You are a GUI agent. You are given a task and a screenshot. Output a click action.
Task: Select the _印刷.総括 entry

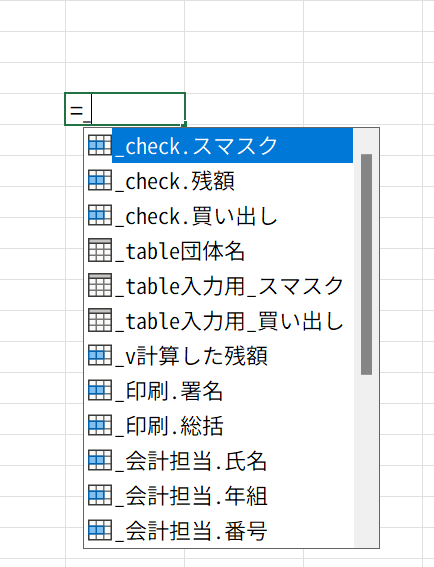click(x=219, y=425)
